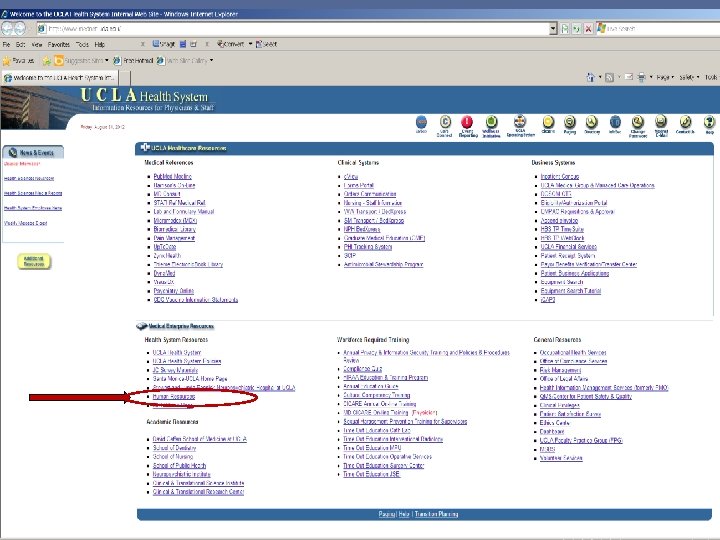Click the Nursing - Staff Information link
This screenshot has width=720, height=540.
click(373, 202)
